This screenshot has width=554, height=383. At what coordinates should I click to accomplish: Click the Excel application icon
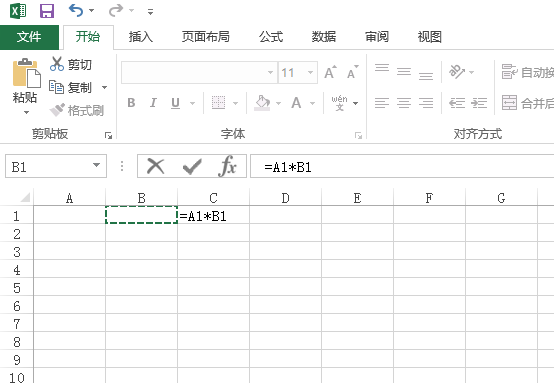coord(18,11)
